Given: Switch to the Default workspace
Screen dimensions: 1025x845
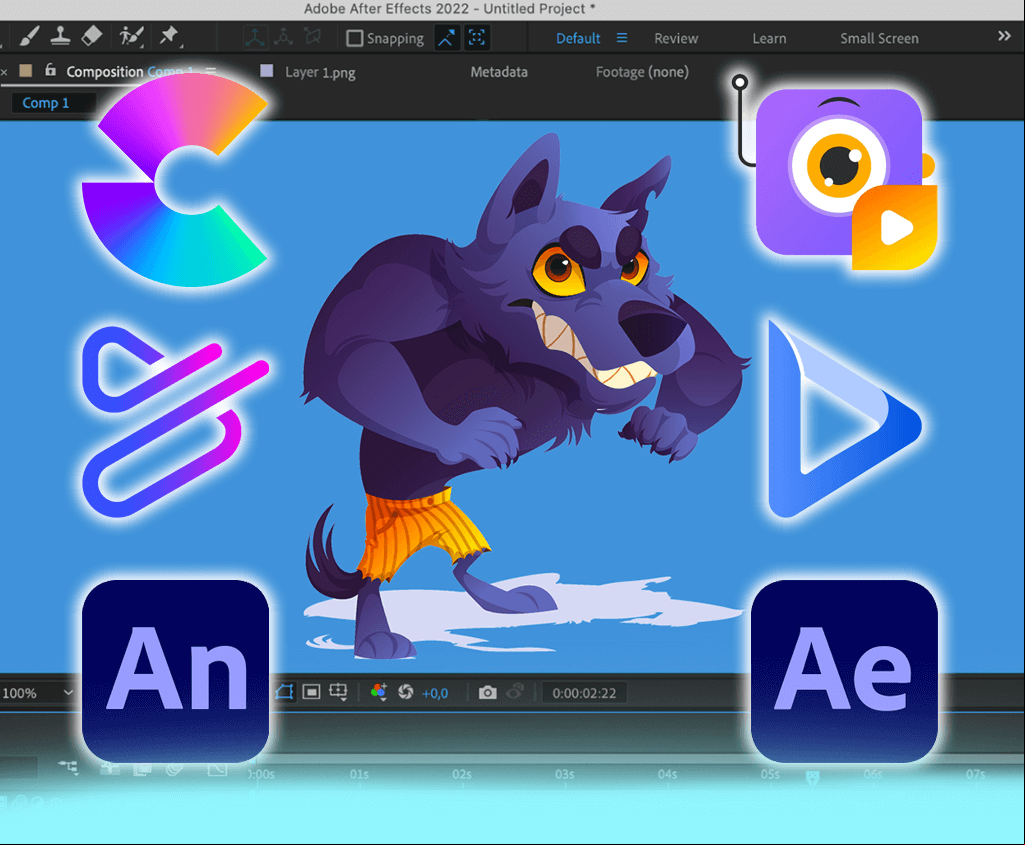Looking at the screenshot, I should click(x=578, y=39).
